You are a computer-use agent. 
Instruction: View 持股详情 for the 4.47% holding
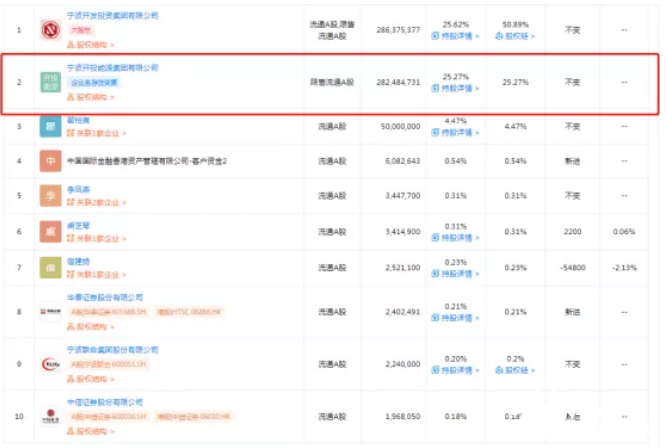[x=455, y=132]
